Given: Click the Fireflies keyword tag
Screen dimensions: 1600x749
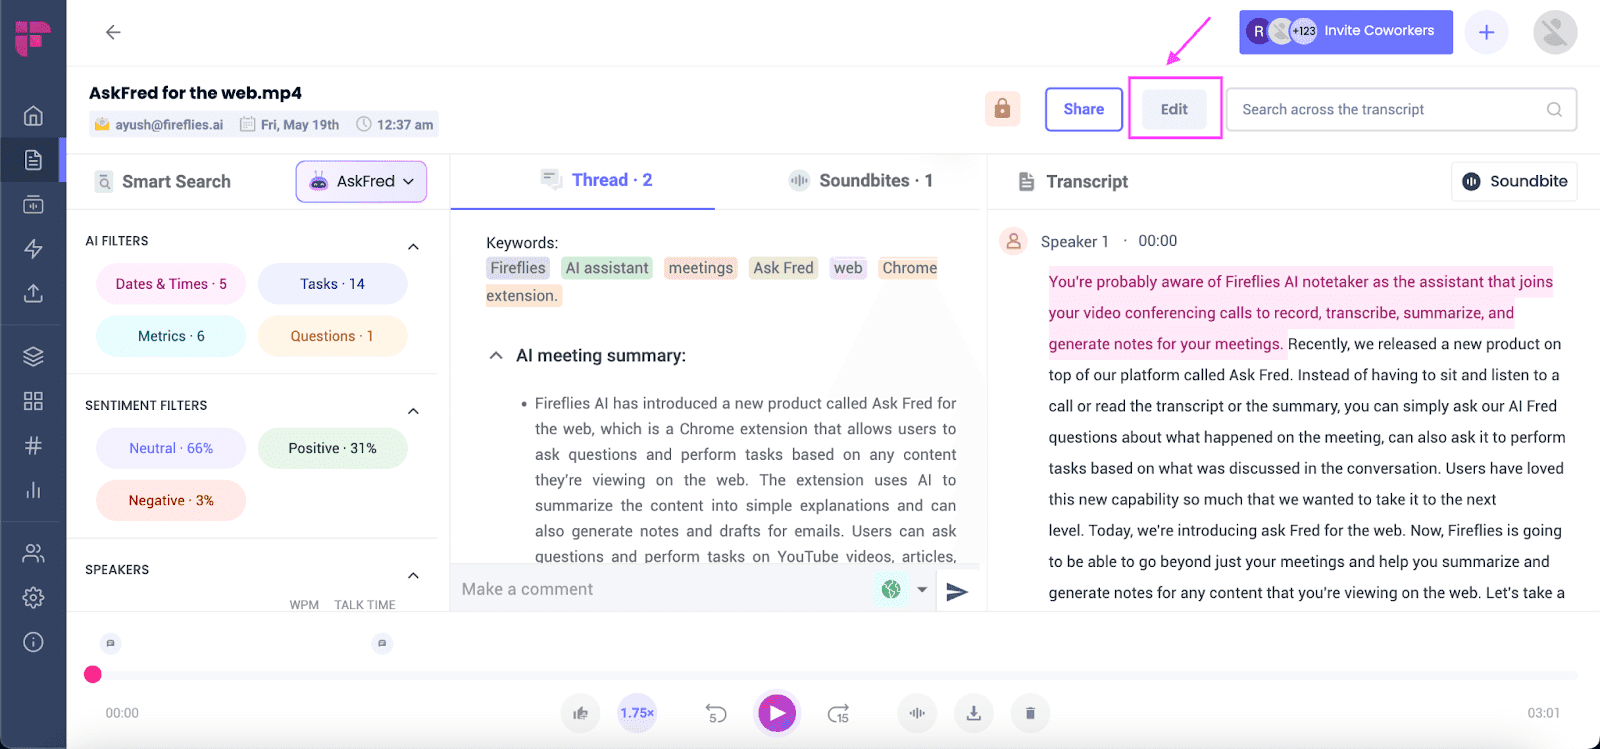Looking at the screenshot, I should [518, 268].
